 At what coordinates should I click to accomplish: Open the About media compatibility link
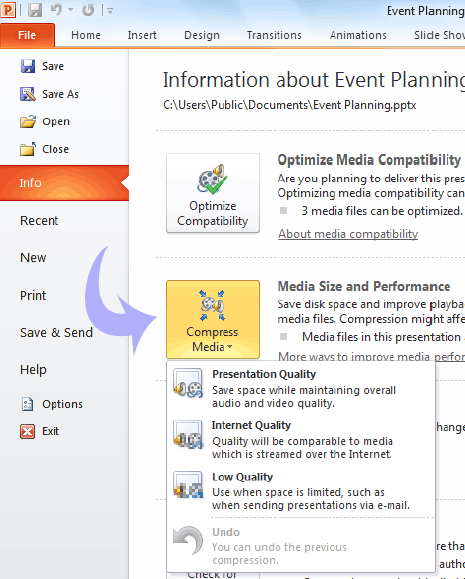(x=348, y=234)
